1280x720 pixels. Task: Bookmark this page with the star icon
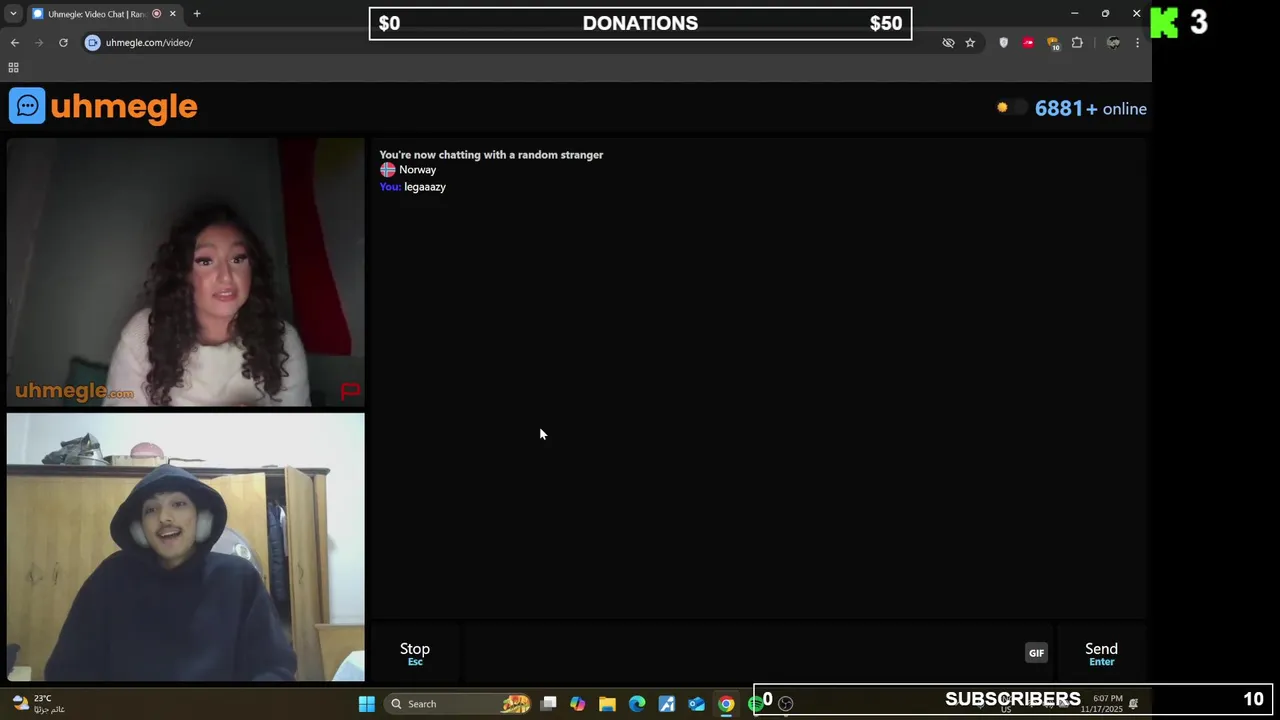pyautogui.click(x=970, y=43)
